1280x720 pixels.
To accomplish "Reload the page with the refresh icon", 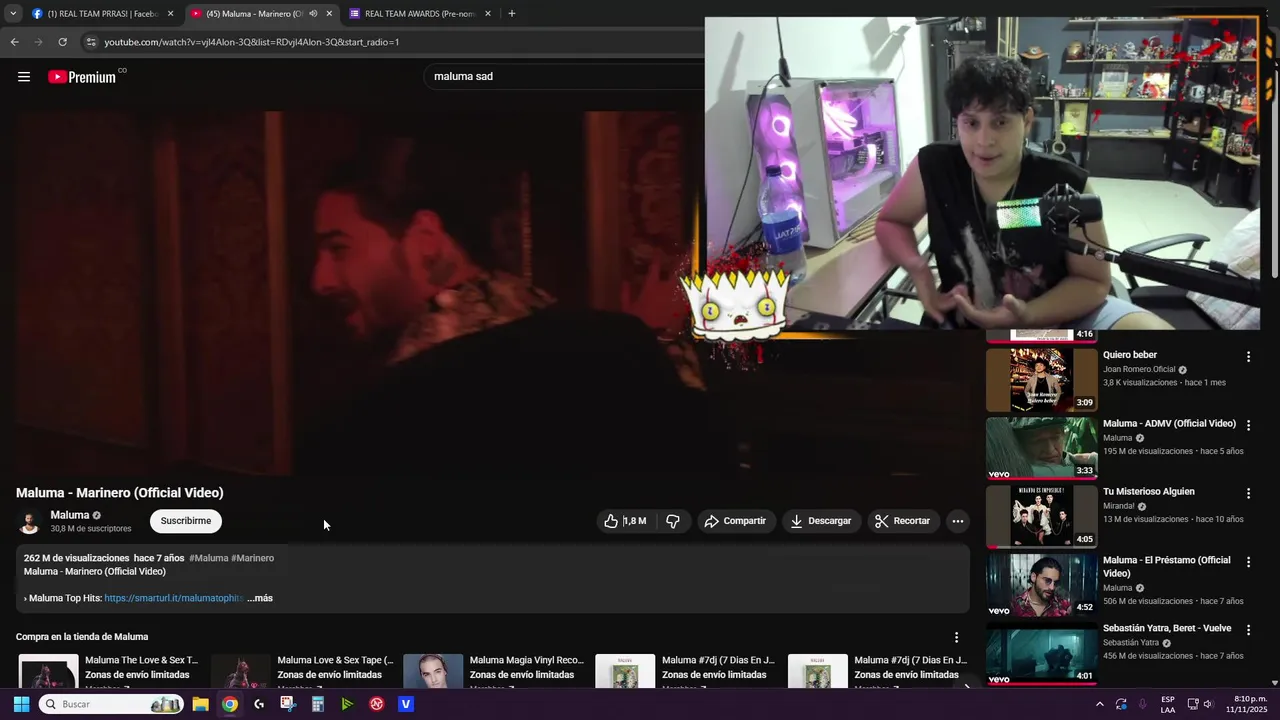I will pyautogui.click(x=62, y=42).
